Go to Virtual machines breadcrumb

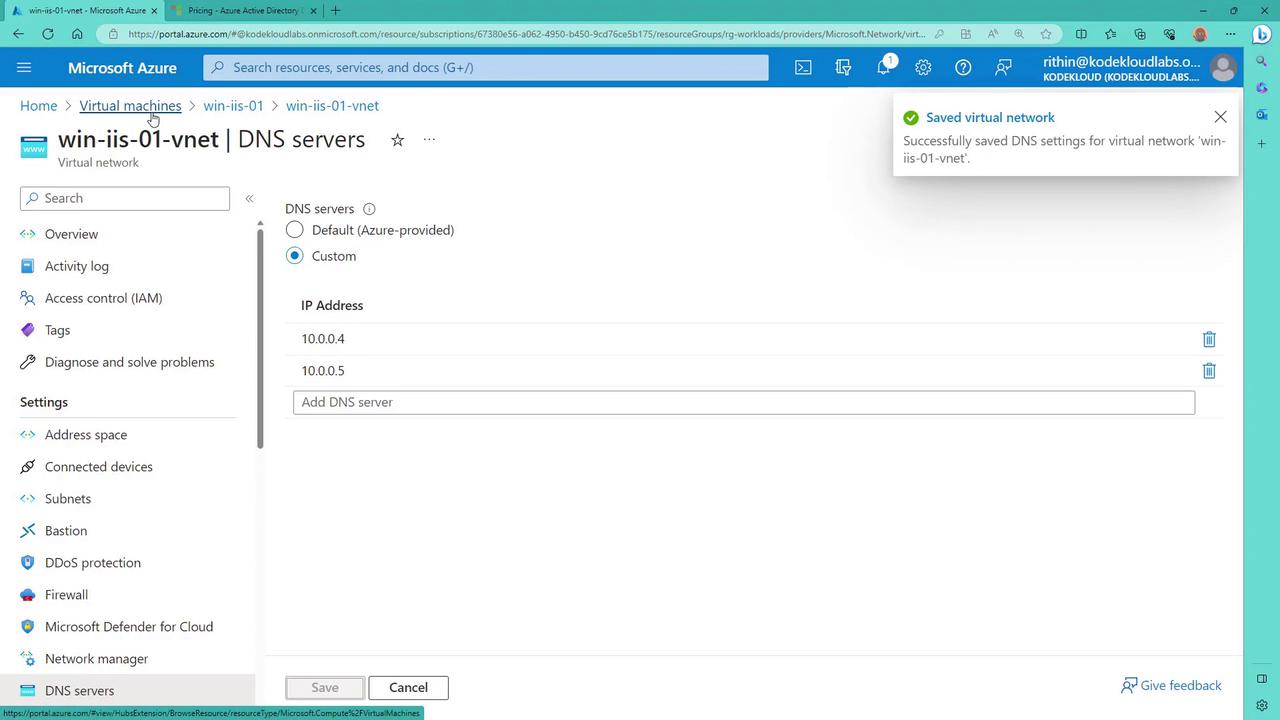130,106
